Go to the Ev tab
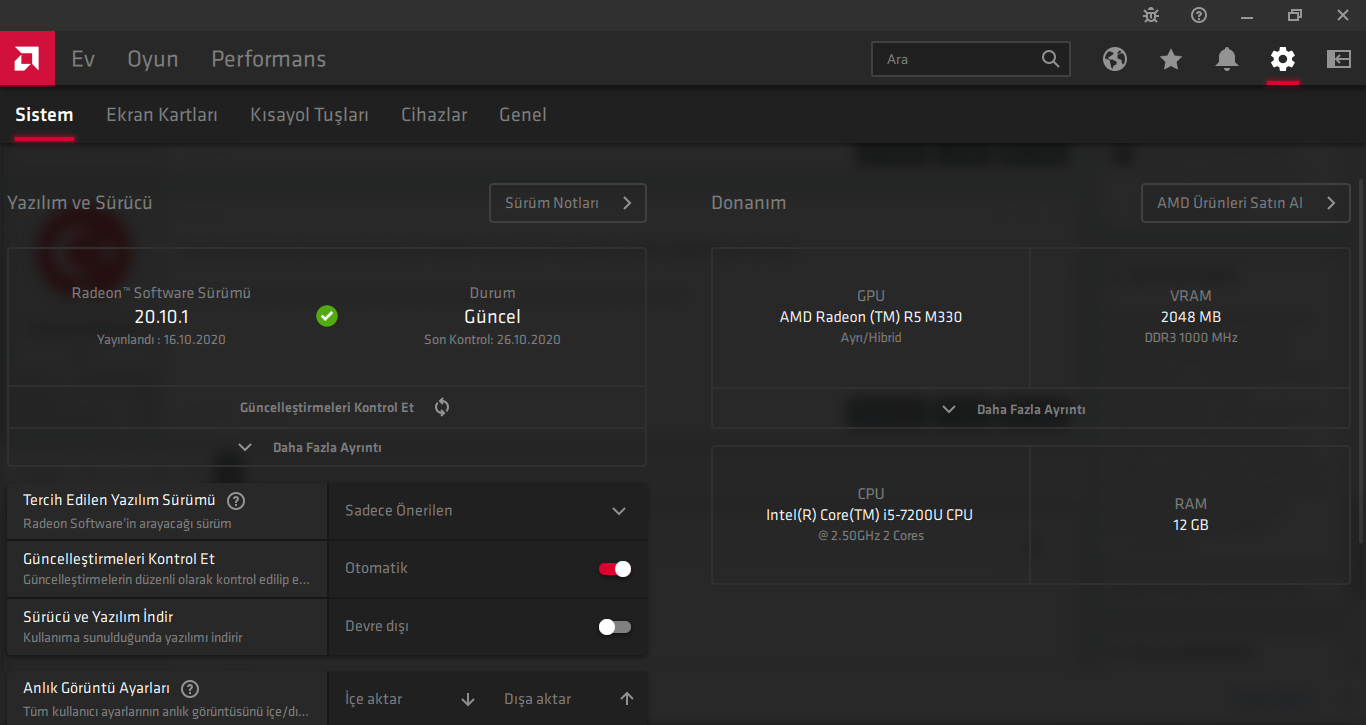Viewport: 1366px width, 725px height. [83, 59]
